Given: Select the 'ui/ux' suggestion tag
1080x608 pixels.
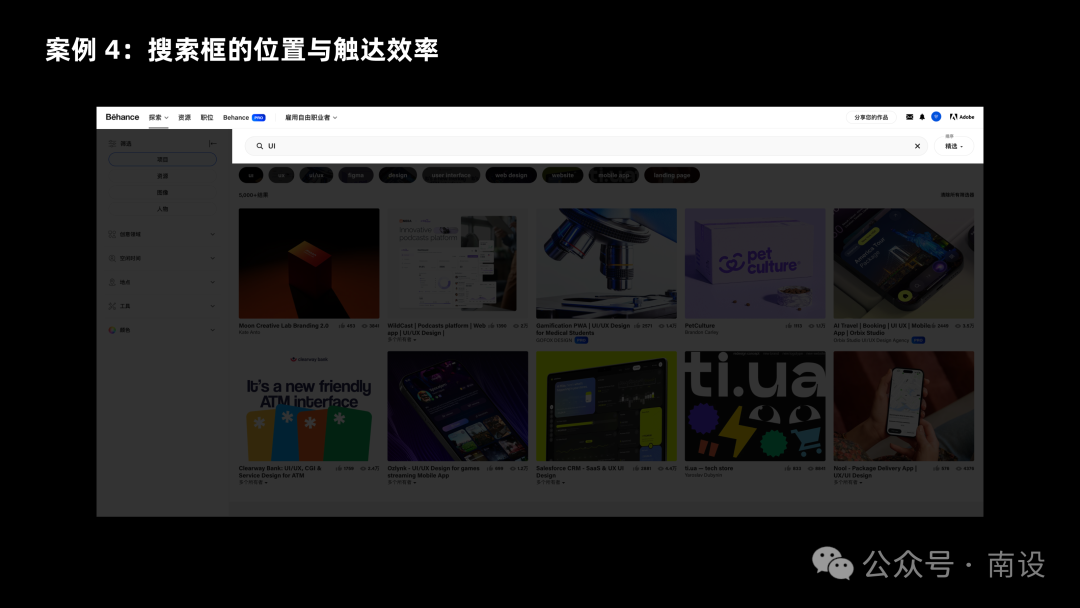Looking at the screenshot, I should coord(316,176).
